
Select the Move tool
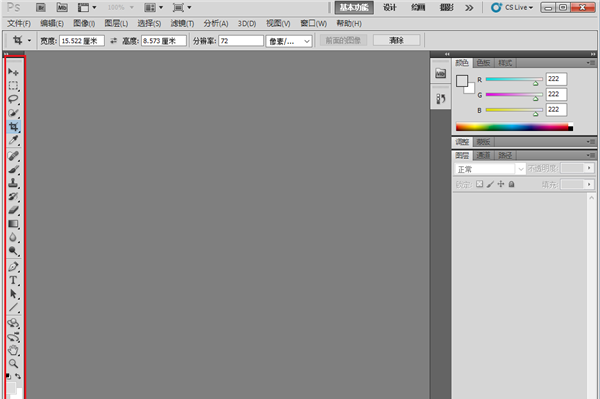(x=13, y=72)
